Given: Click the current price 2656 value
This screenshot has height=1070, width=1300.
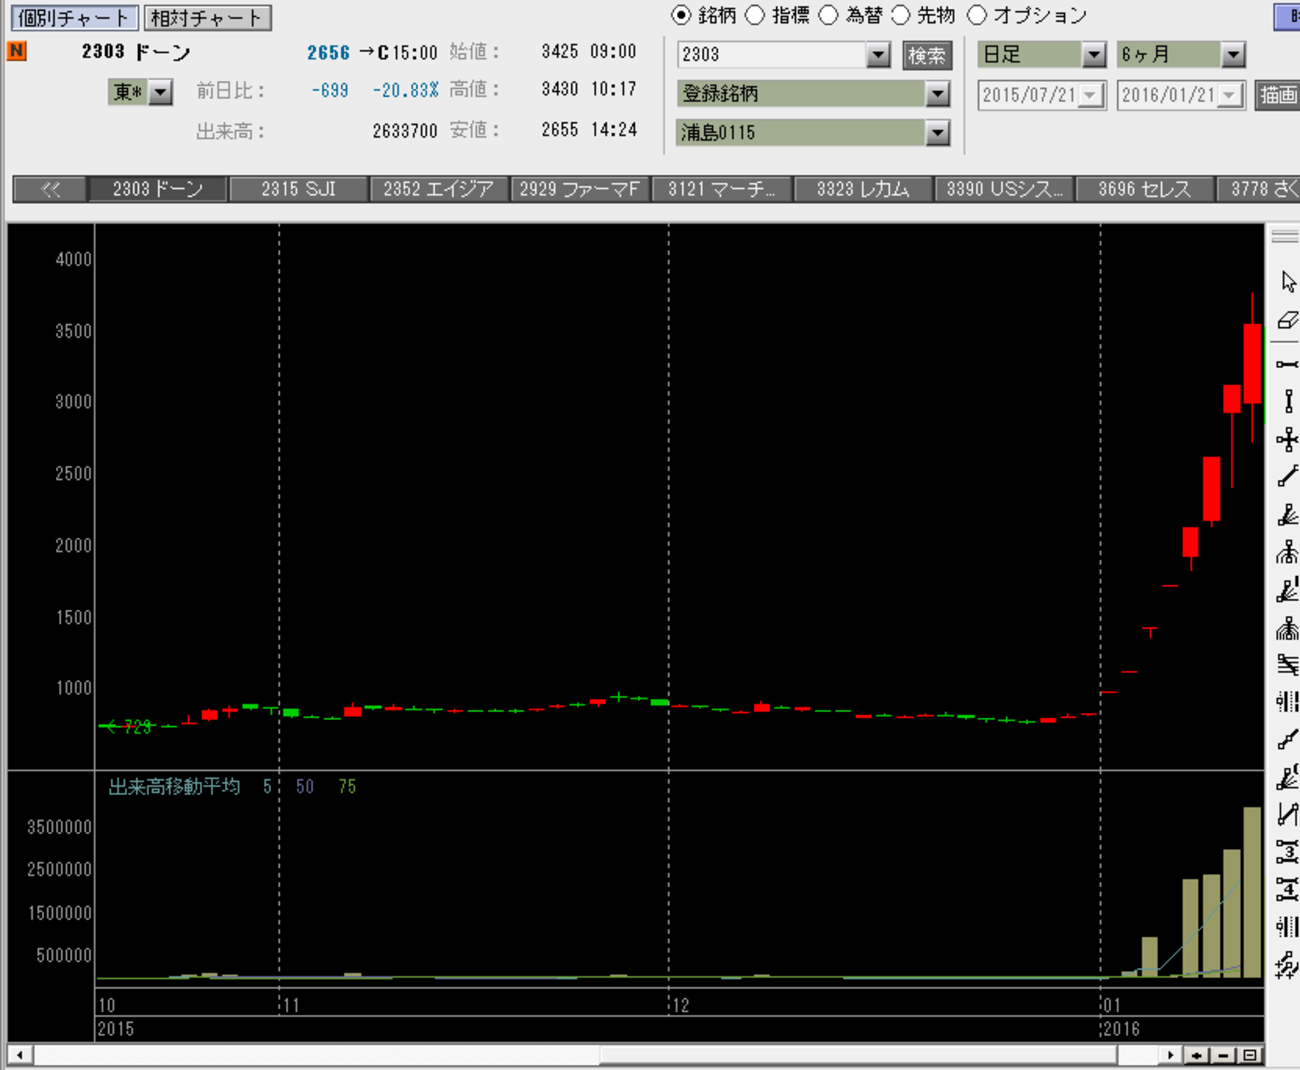Looking at the screenshot, I should [x=328, y=53].
